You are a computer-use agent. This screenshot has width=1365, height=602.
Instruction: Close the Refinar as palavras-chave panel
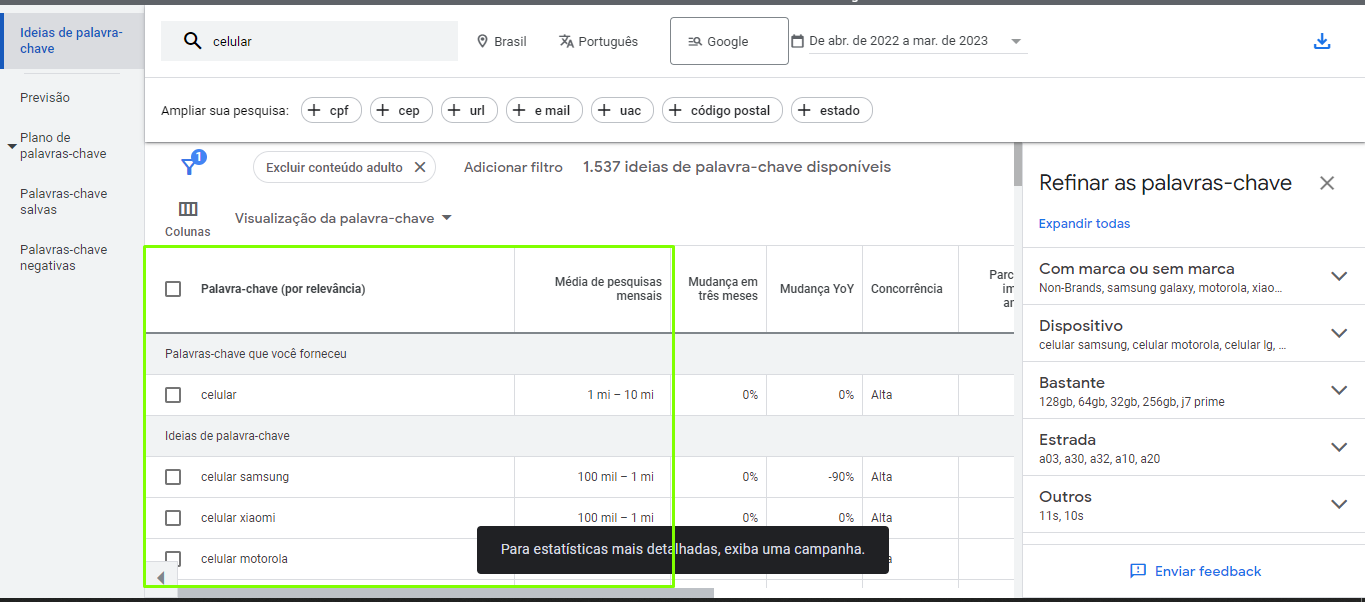pyautogui.click(x=1327, y=183)
